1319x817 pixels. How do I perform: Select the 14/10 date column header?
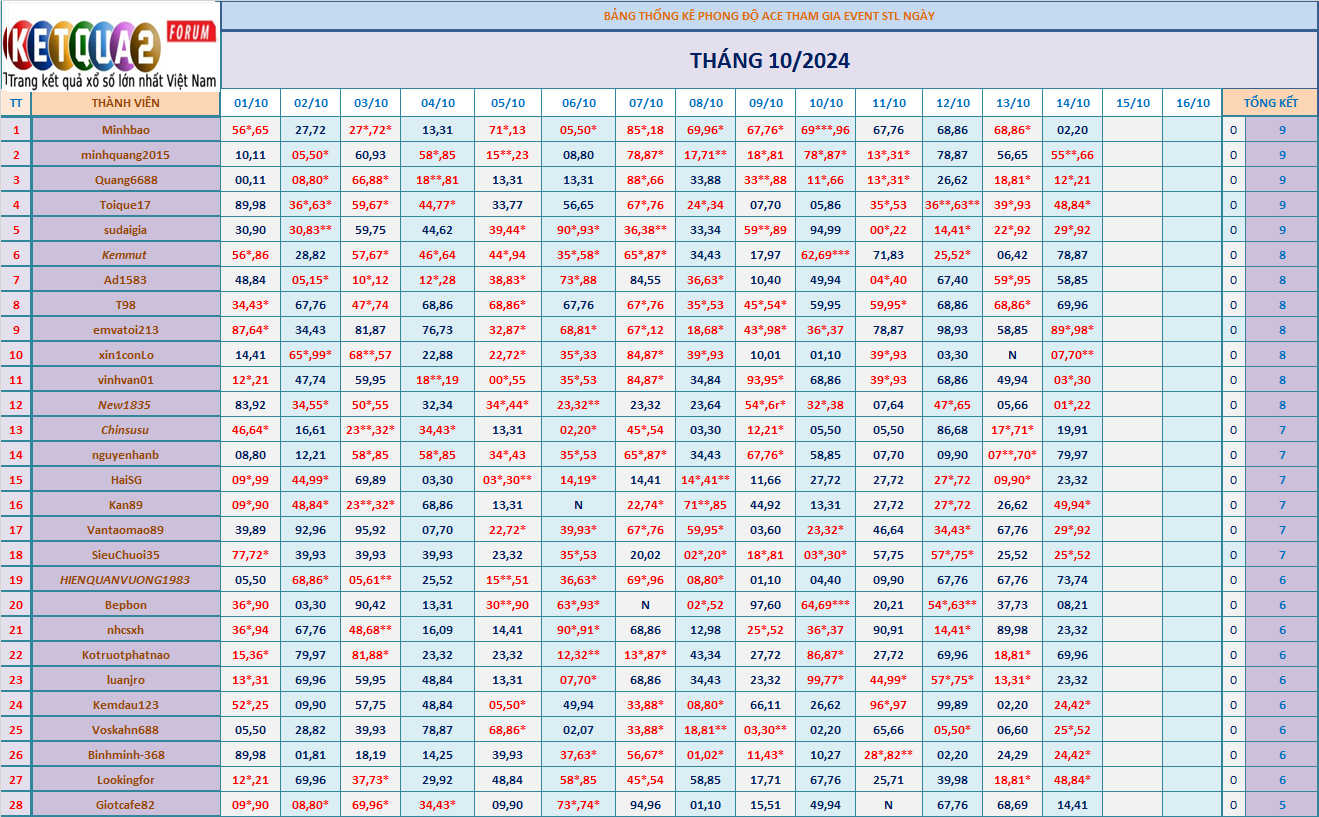click(1072, 103)
